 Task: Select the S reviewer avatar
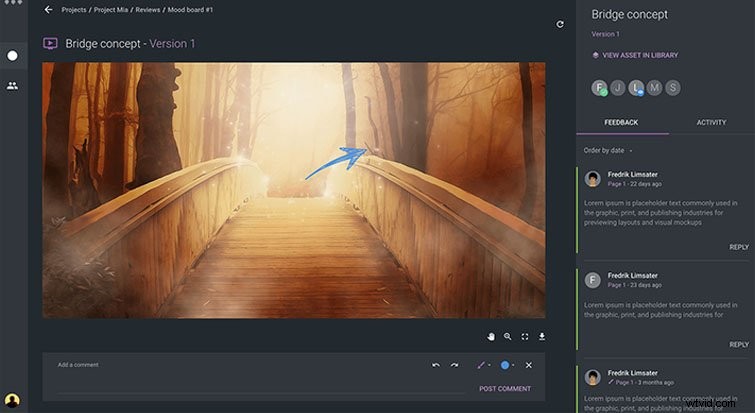coord(673,88)
